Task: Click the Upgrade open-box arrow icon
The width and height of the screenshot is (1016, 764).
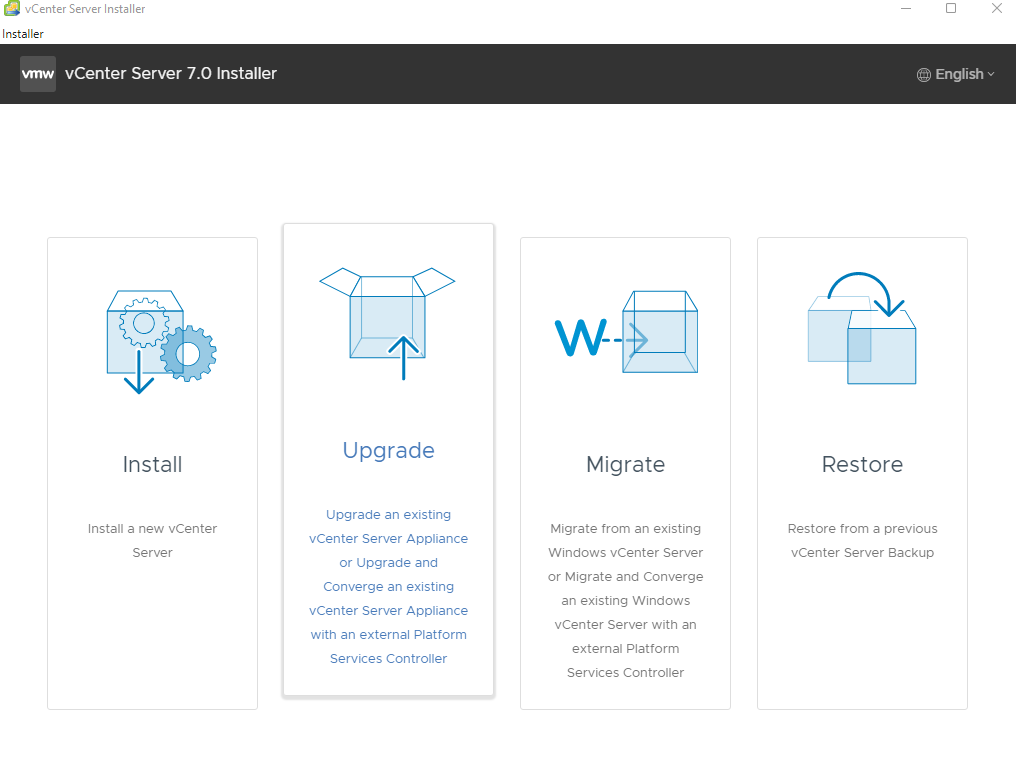Action: 387,323
